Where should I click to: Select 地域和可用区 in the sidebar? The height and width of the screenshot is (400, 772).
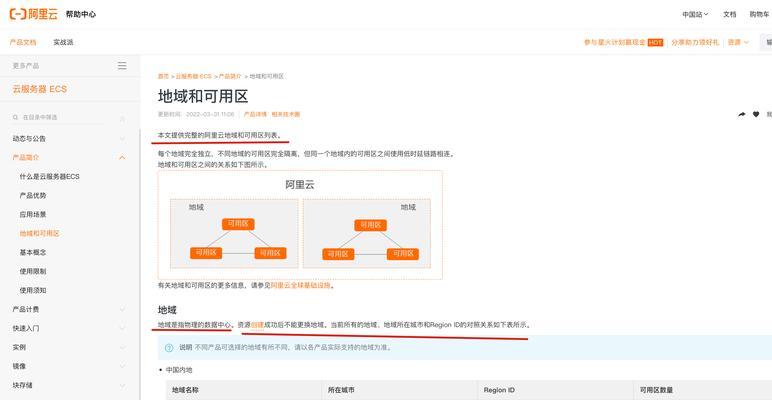click(x=39, y=233)
